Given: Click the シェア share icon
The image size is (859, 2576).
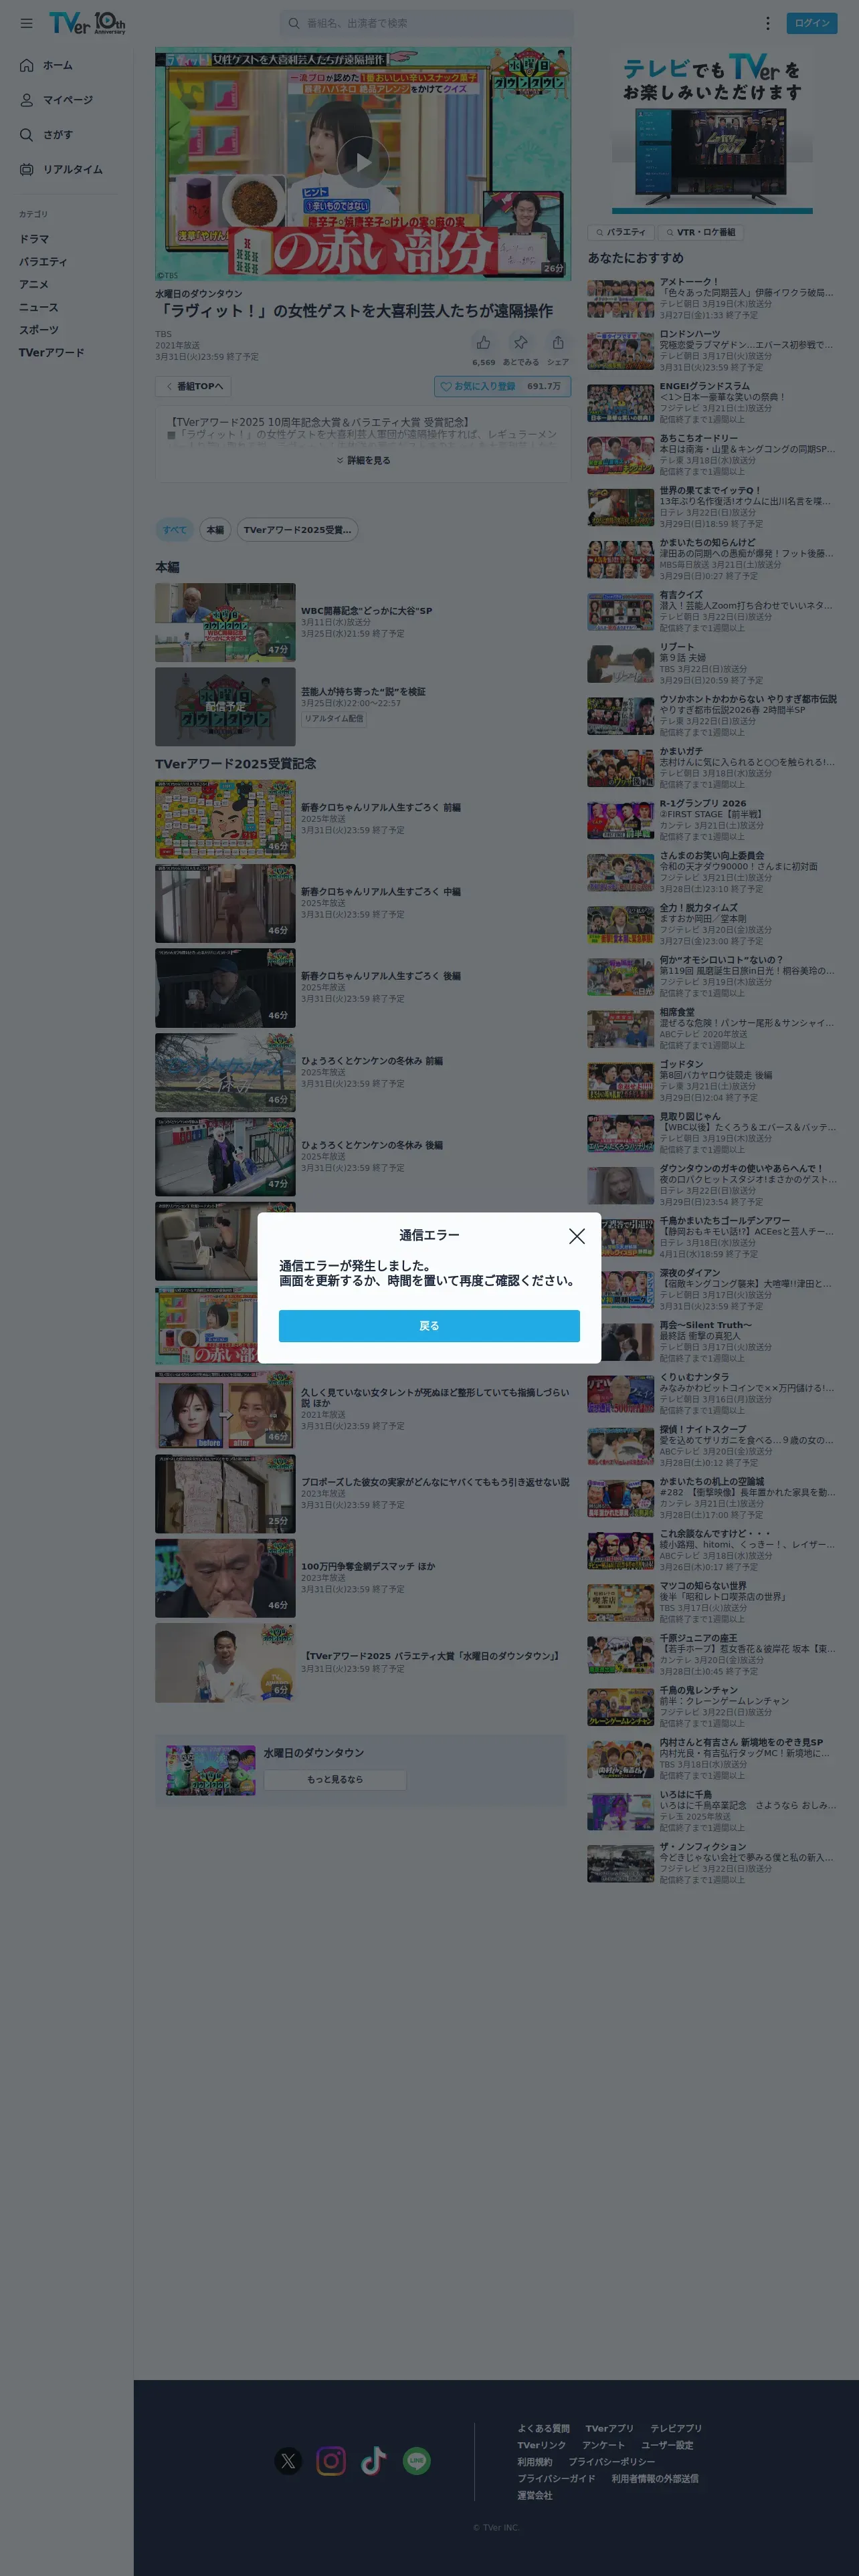Looking at the screenshot, I should (x=558, y=343).
